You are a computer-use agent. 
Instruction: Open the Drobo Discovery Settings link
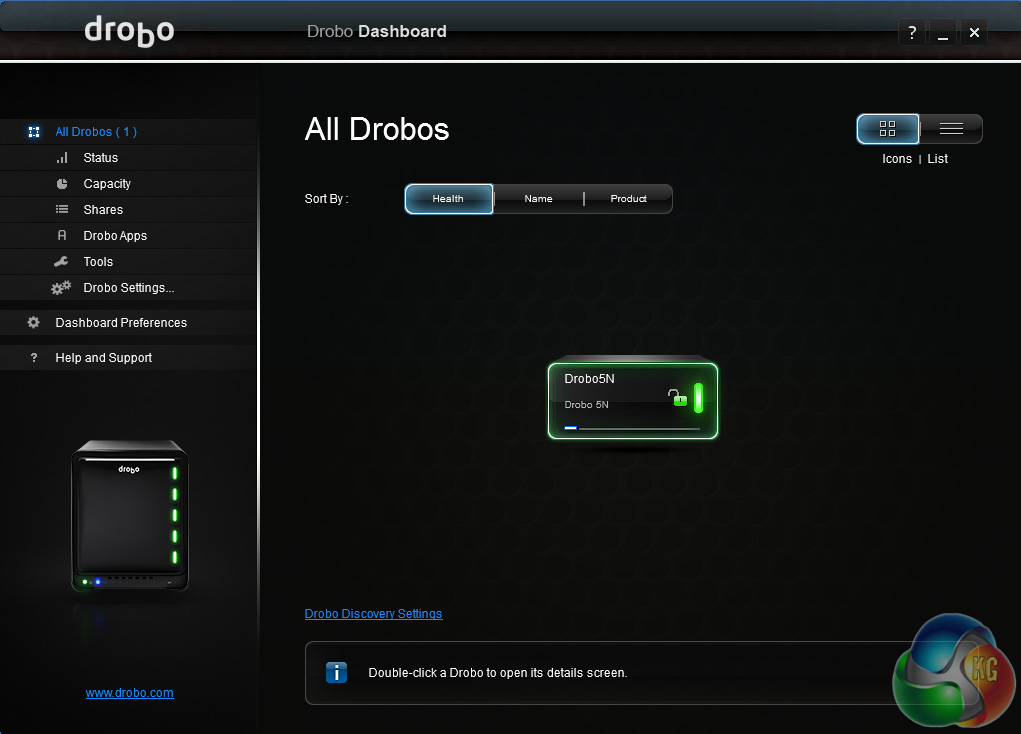(373, 614)
